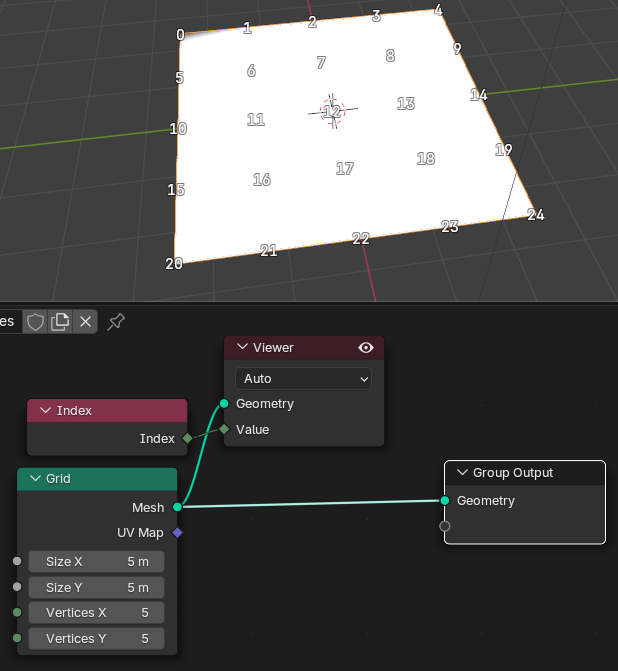Screen dimensions: 618x671
Task: Toggle the fake user shield icon
Action: pos(35,321)
